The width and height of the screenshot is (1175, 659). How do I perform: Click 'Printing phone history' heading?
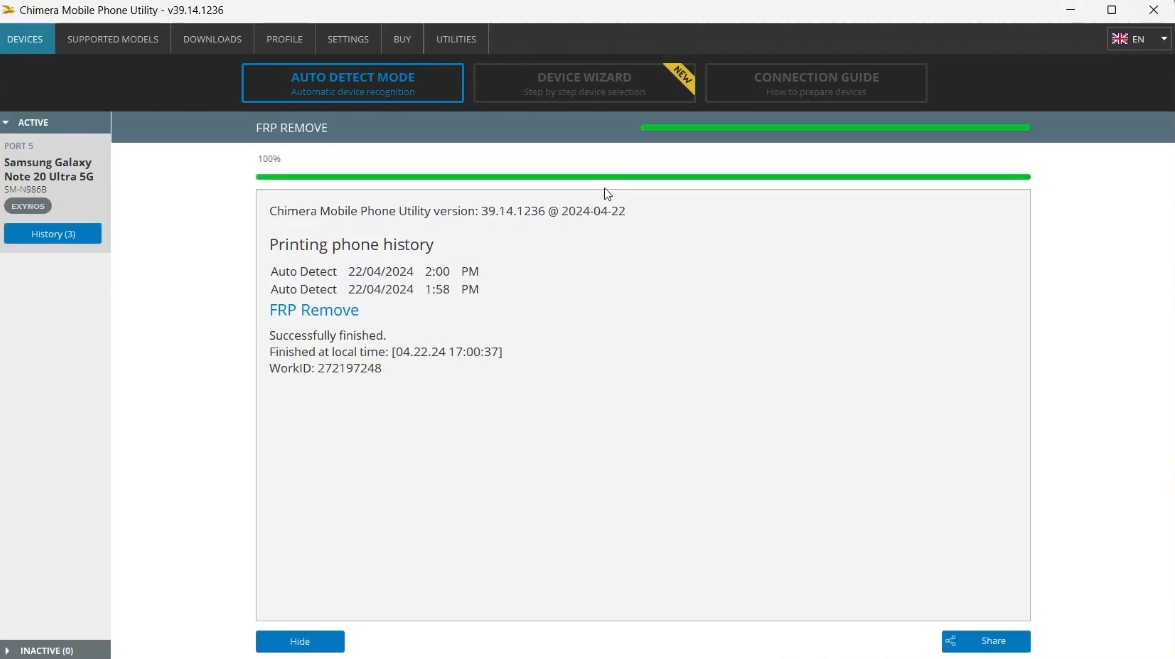click(x=351, y=244)
